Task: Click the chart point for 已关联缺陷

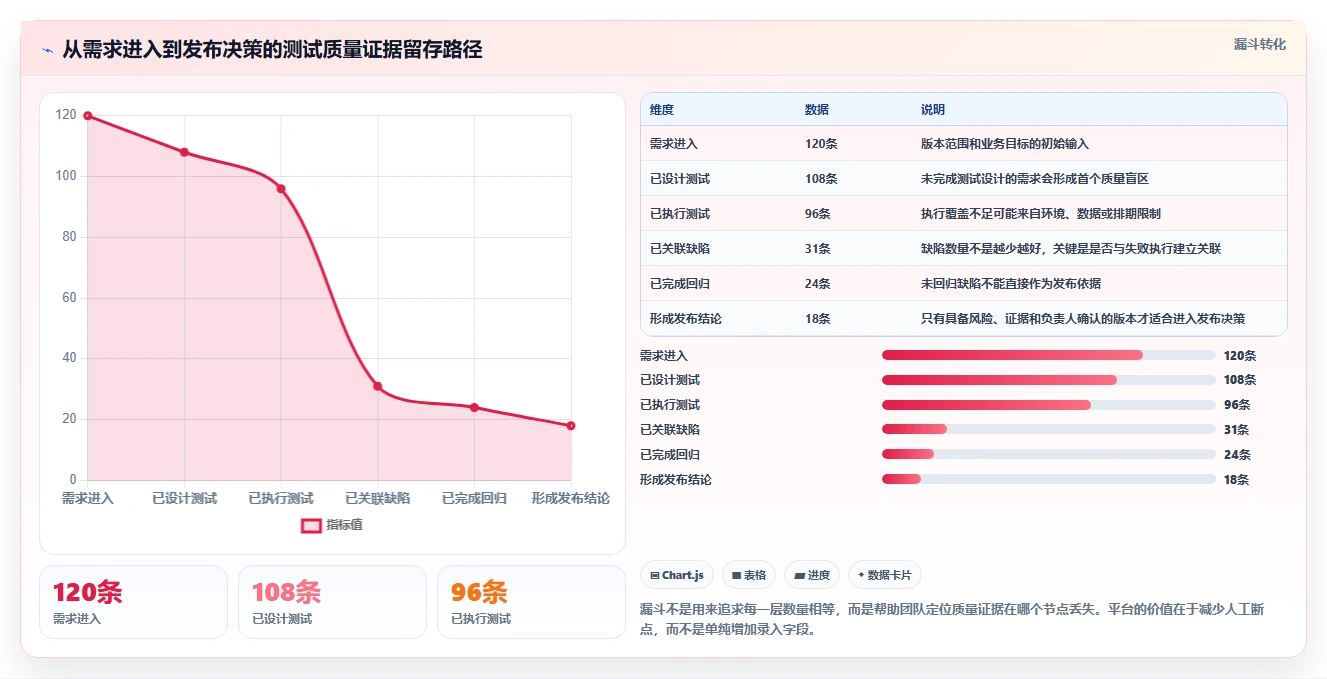Action: tap(378, 386)
